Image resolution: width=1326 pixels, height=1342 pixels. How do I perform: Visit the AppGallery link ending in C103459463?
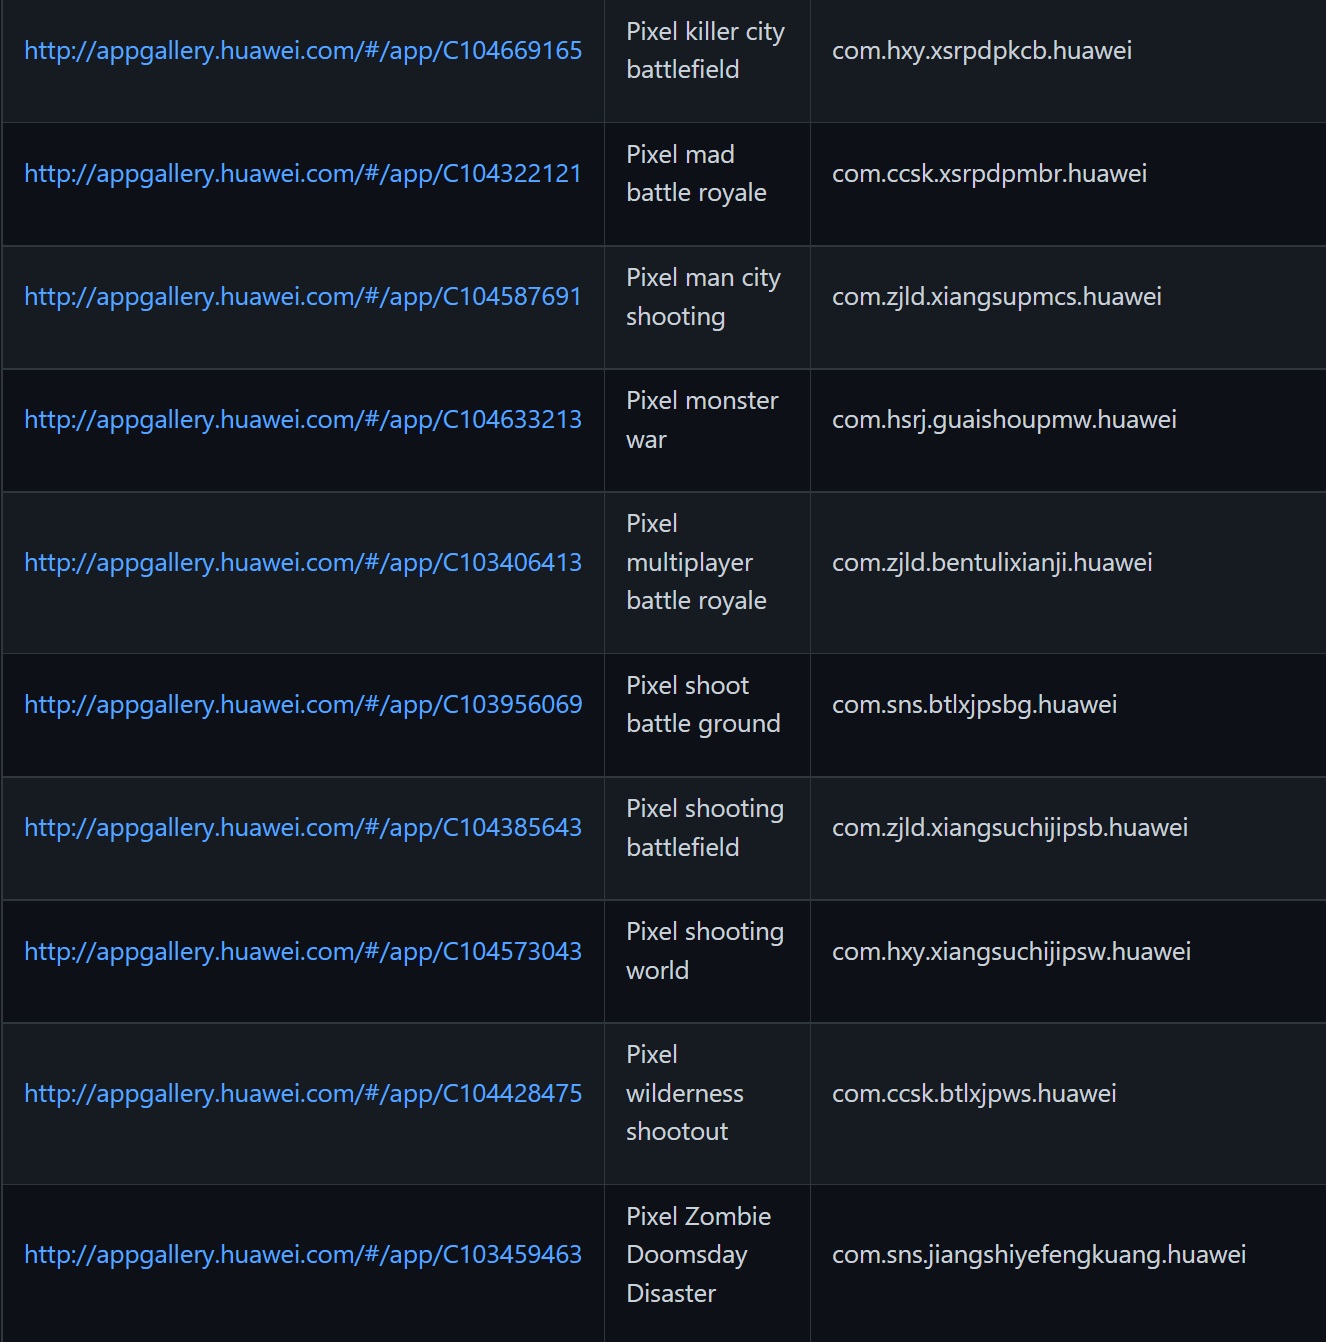[302, 1255]
